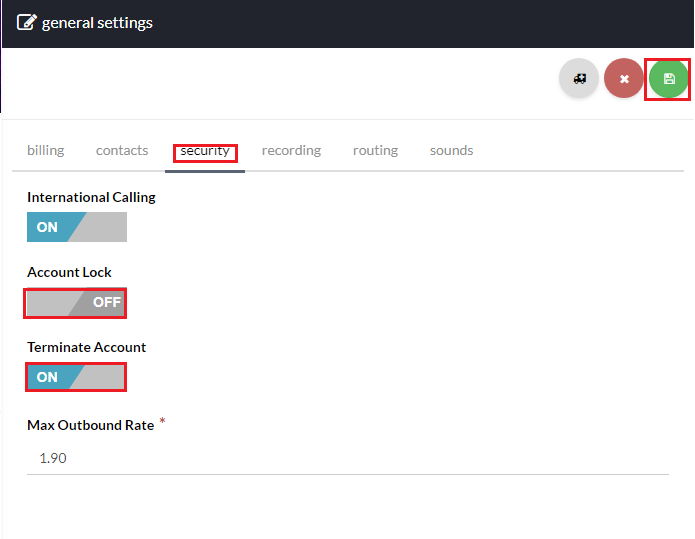
Task: Click the Max Outbound Rate label
Action: [90, 425]
